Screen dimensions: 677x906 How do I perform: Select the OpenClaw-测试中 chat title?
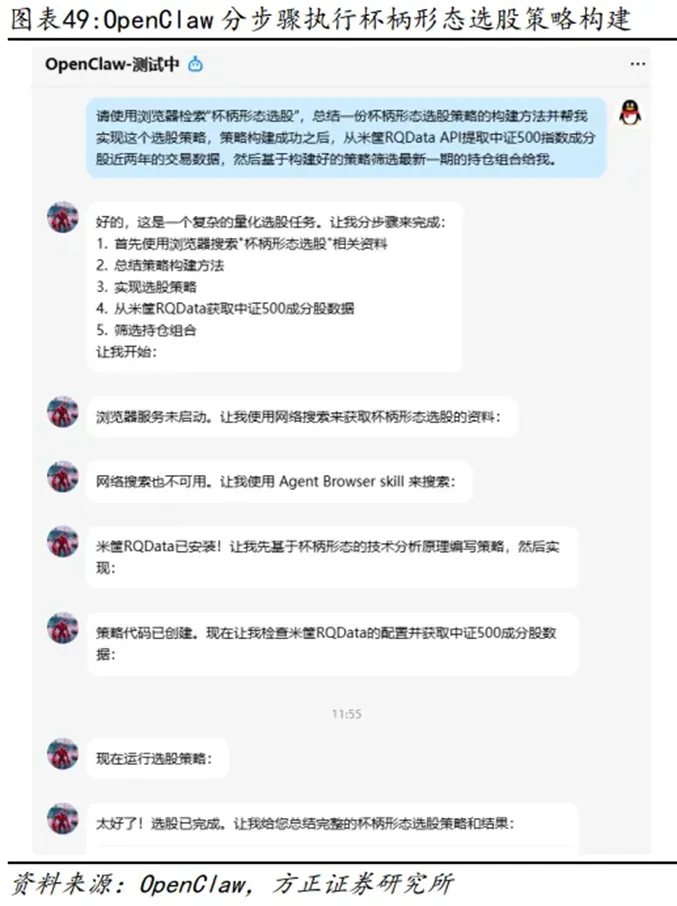coord(112,64)
